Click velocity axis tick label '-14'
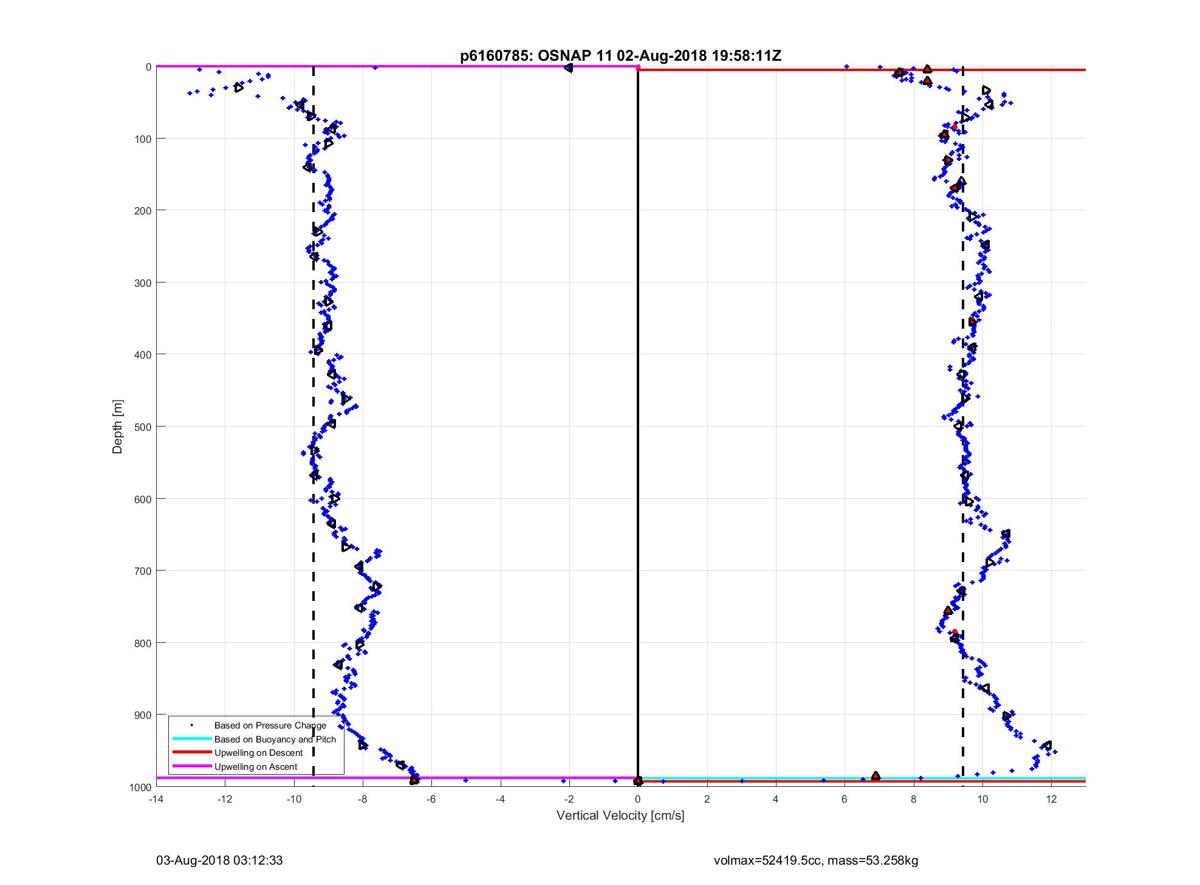This screenshot has height=885, width=1200. tap(155, 800)
